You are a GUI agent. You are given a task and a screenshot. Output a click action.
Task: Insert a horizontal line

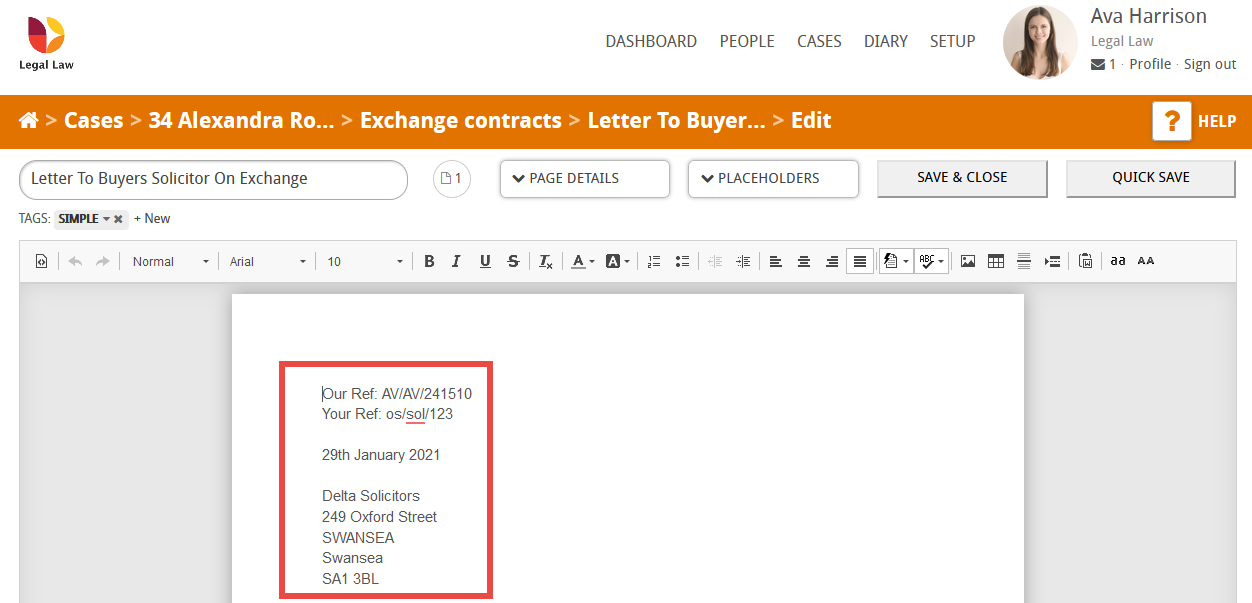point(1024,261)
